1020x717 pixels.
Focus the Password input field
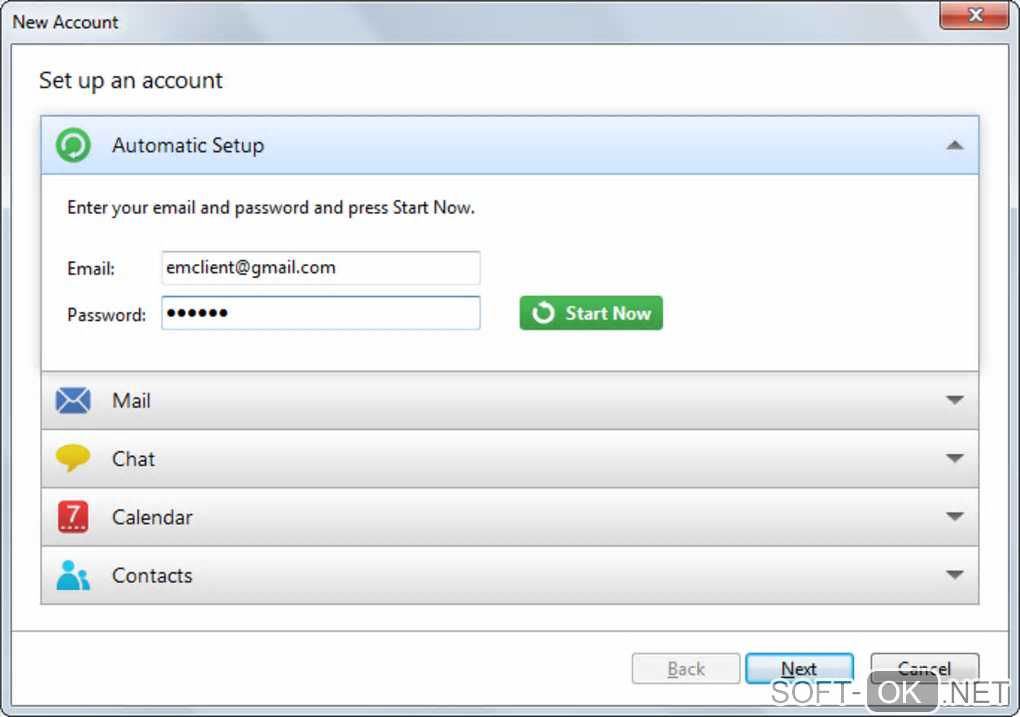pyautogui.click(x=320, y=314)
